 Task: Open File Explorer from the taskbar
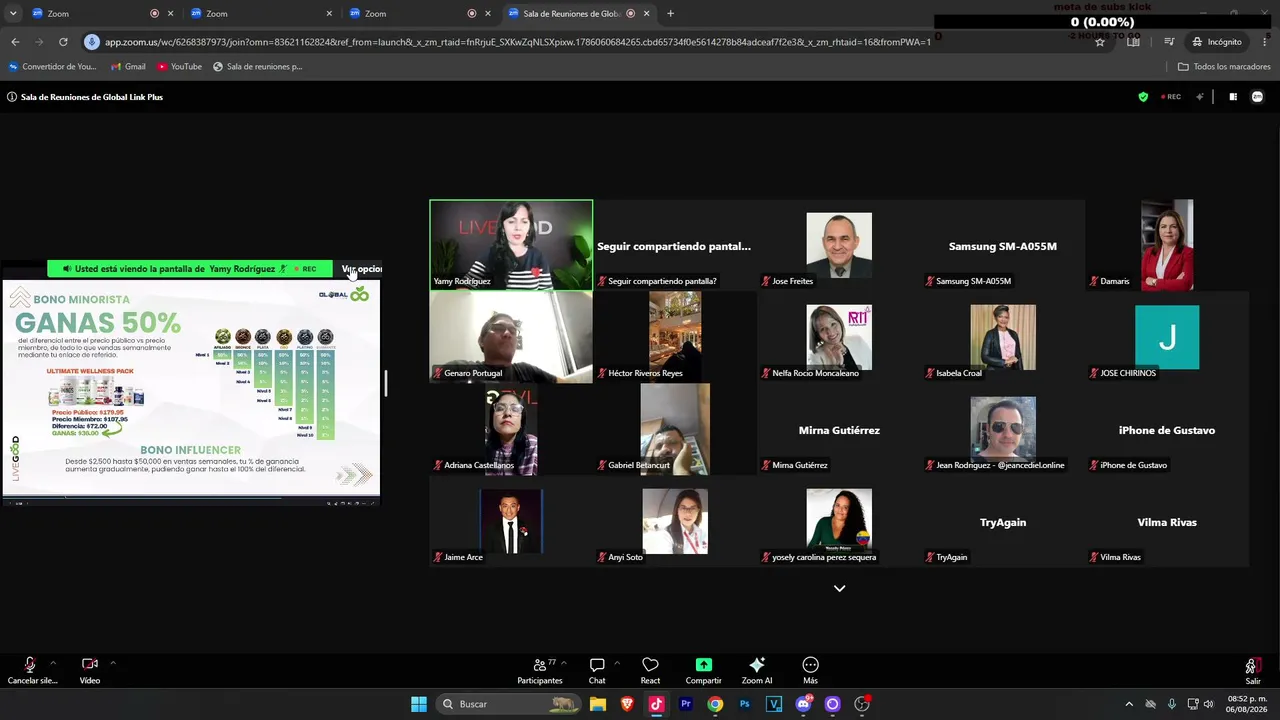(598, 704)
